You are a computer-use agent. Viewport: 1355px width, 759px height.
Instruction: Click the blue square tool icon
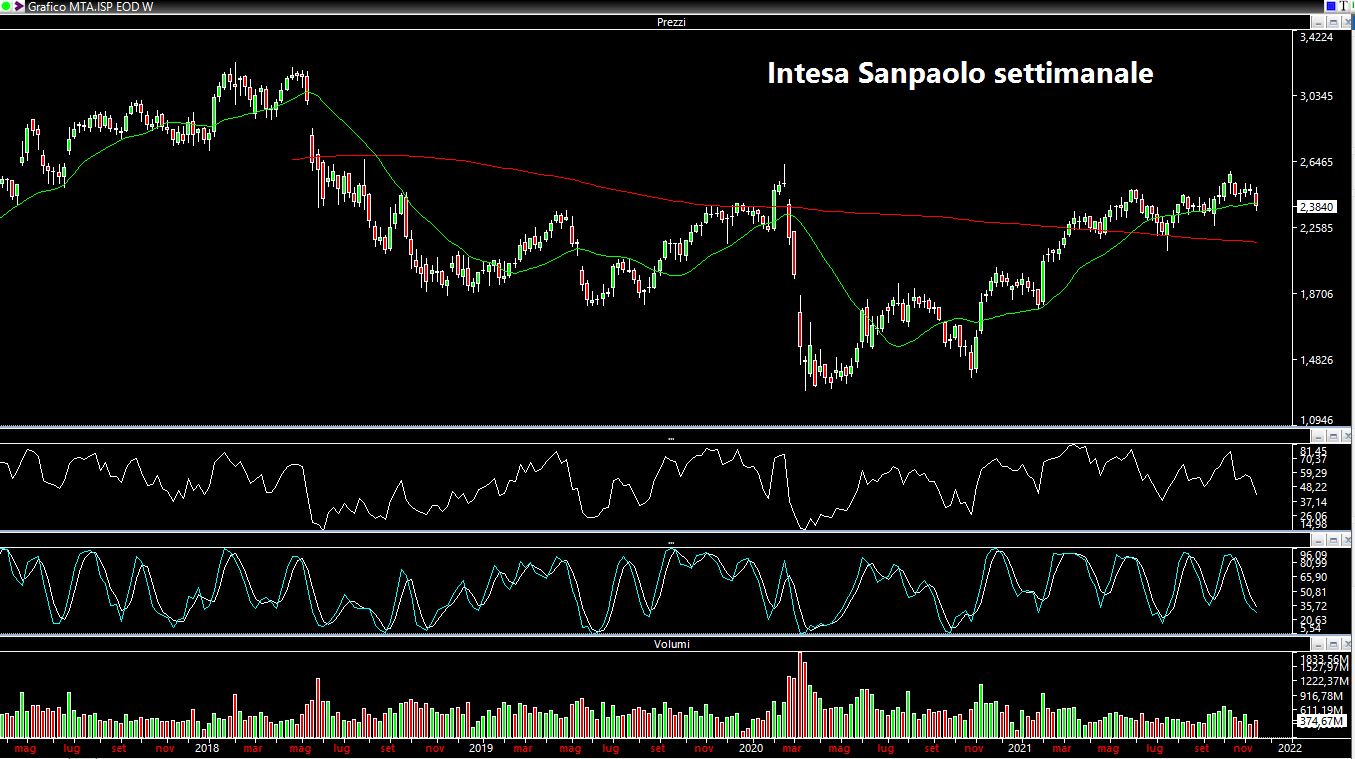tap(1331, 6)
